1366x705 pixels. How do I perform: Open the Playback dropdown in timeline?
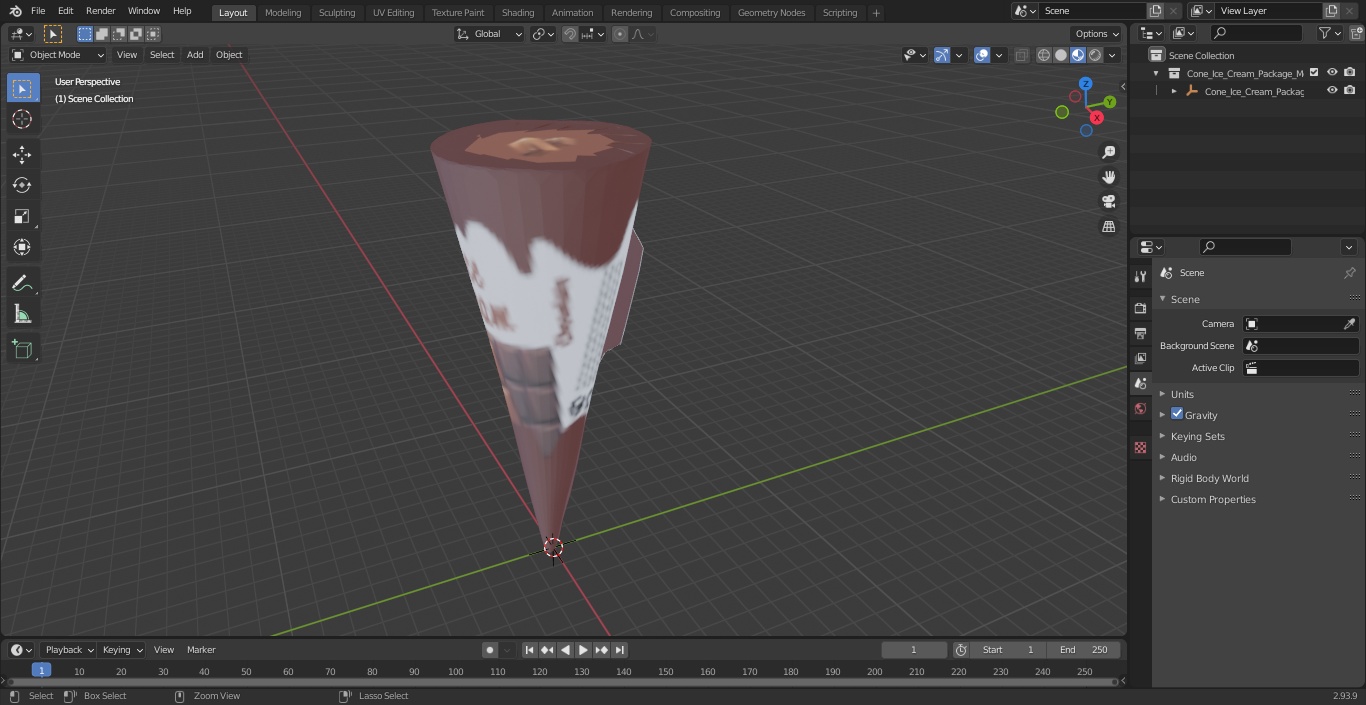[x=68, y=650]
